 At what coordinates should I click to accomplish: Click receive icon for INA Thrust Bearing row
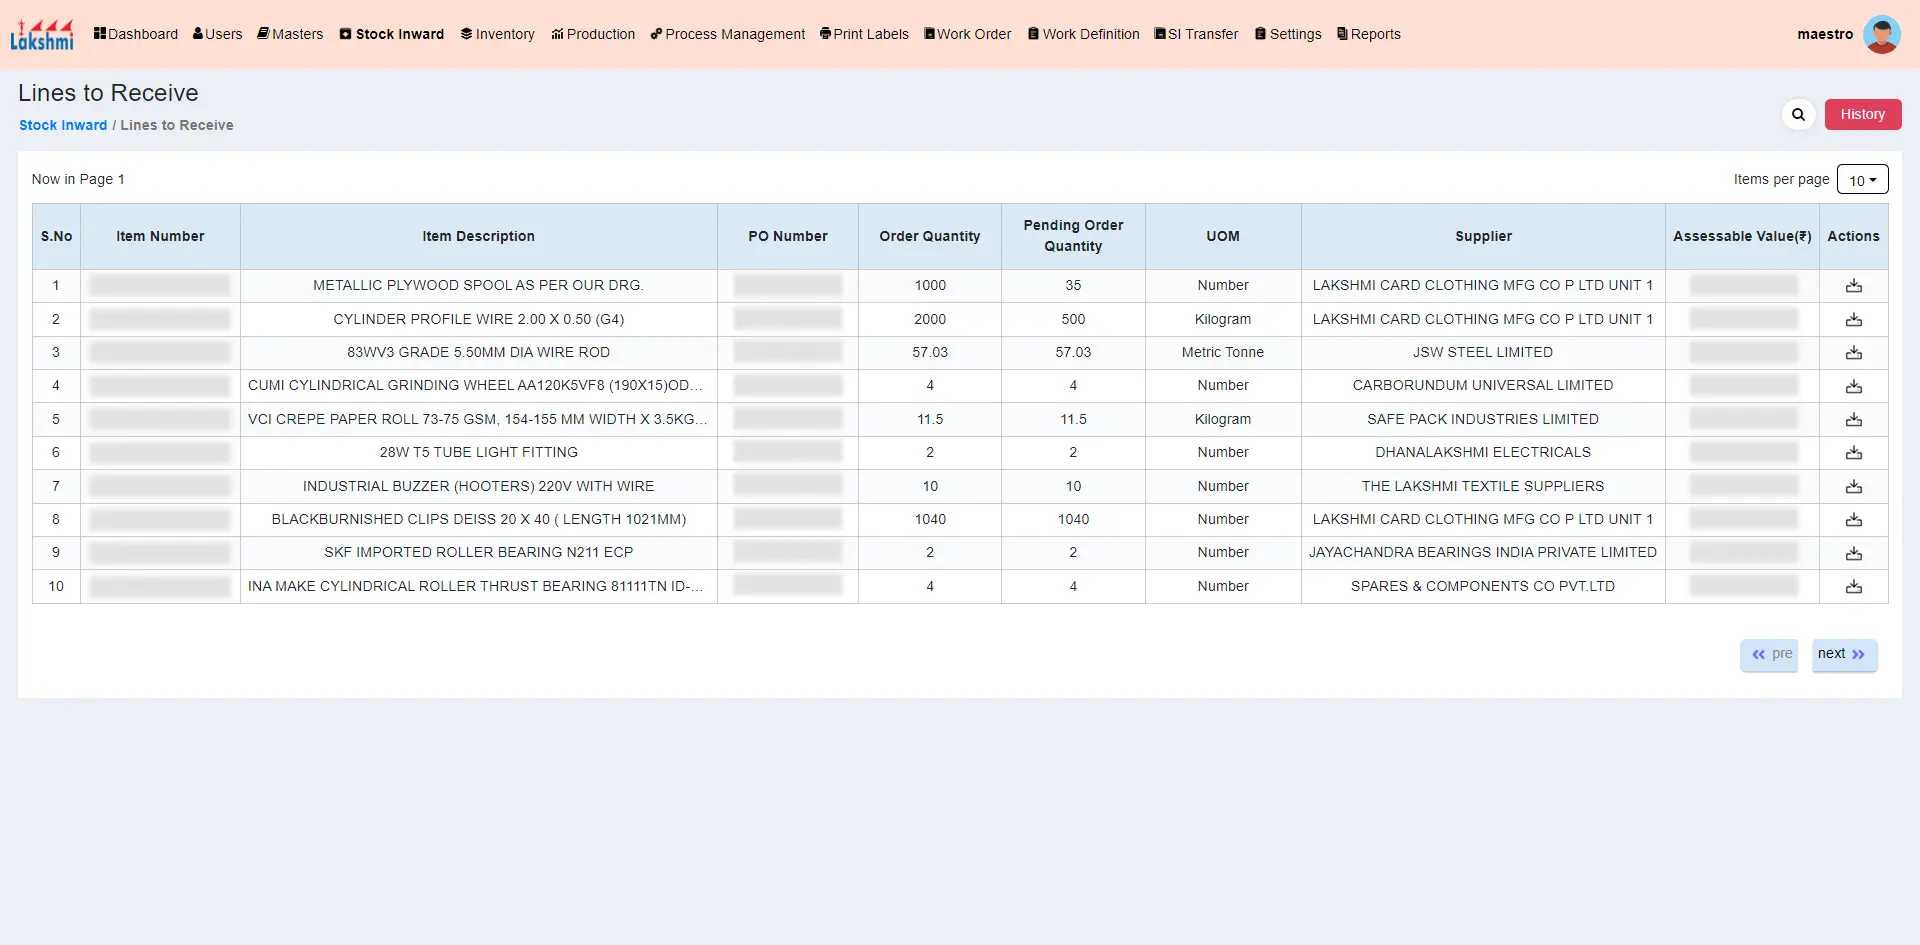tap(1853, 587)
